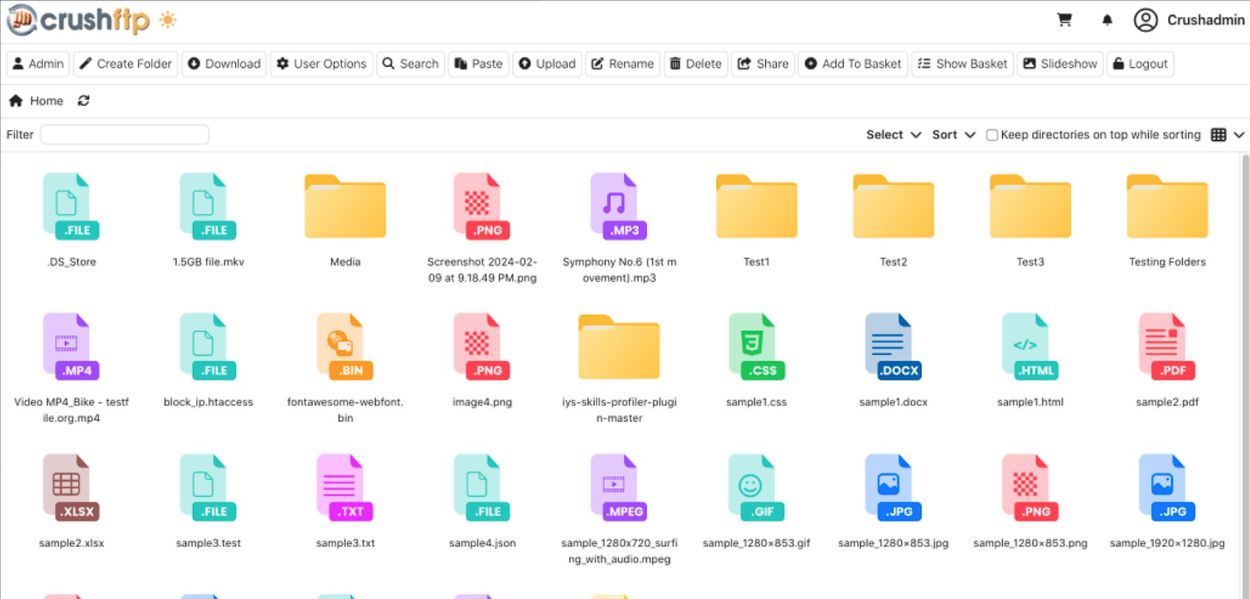Enable Keep directories on top while sorting
1250x599 pixels.
click(992, 135)
